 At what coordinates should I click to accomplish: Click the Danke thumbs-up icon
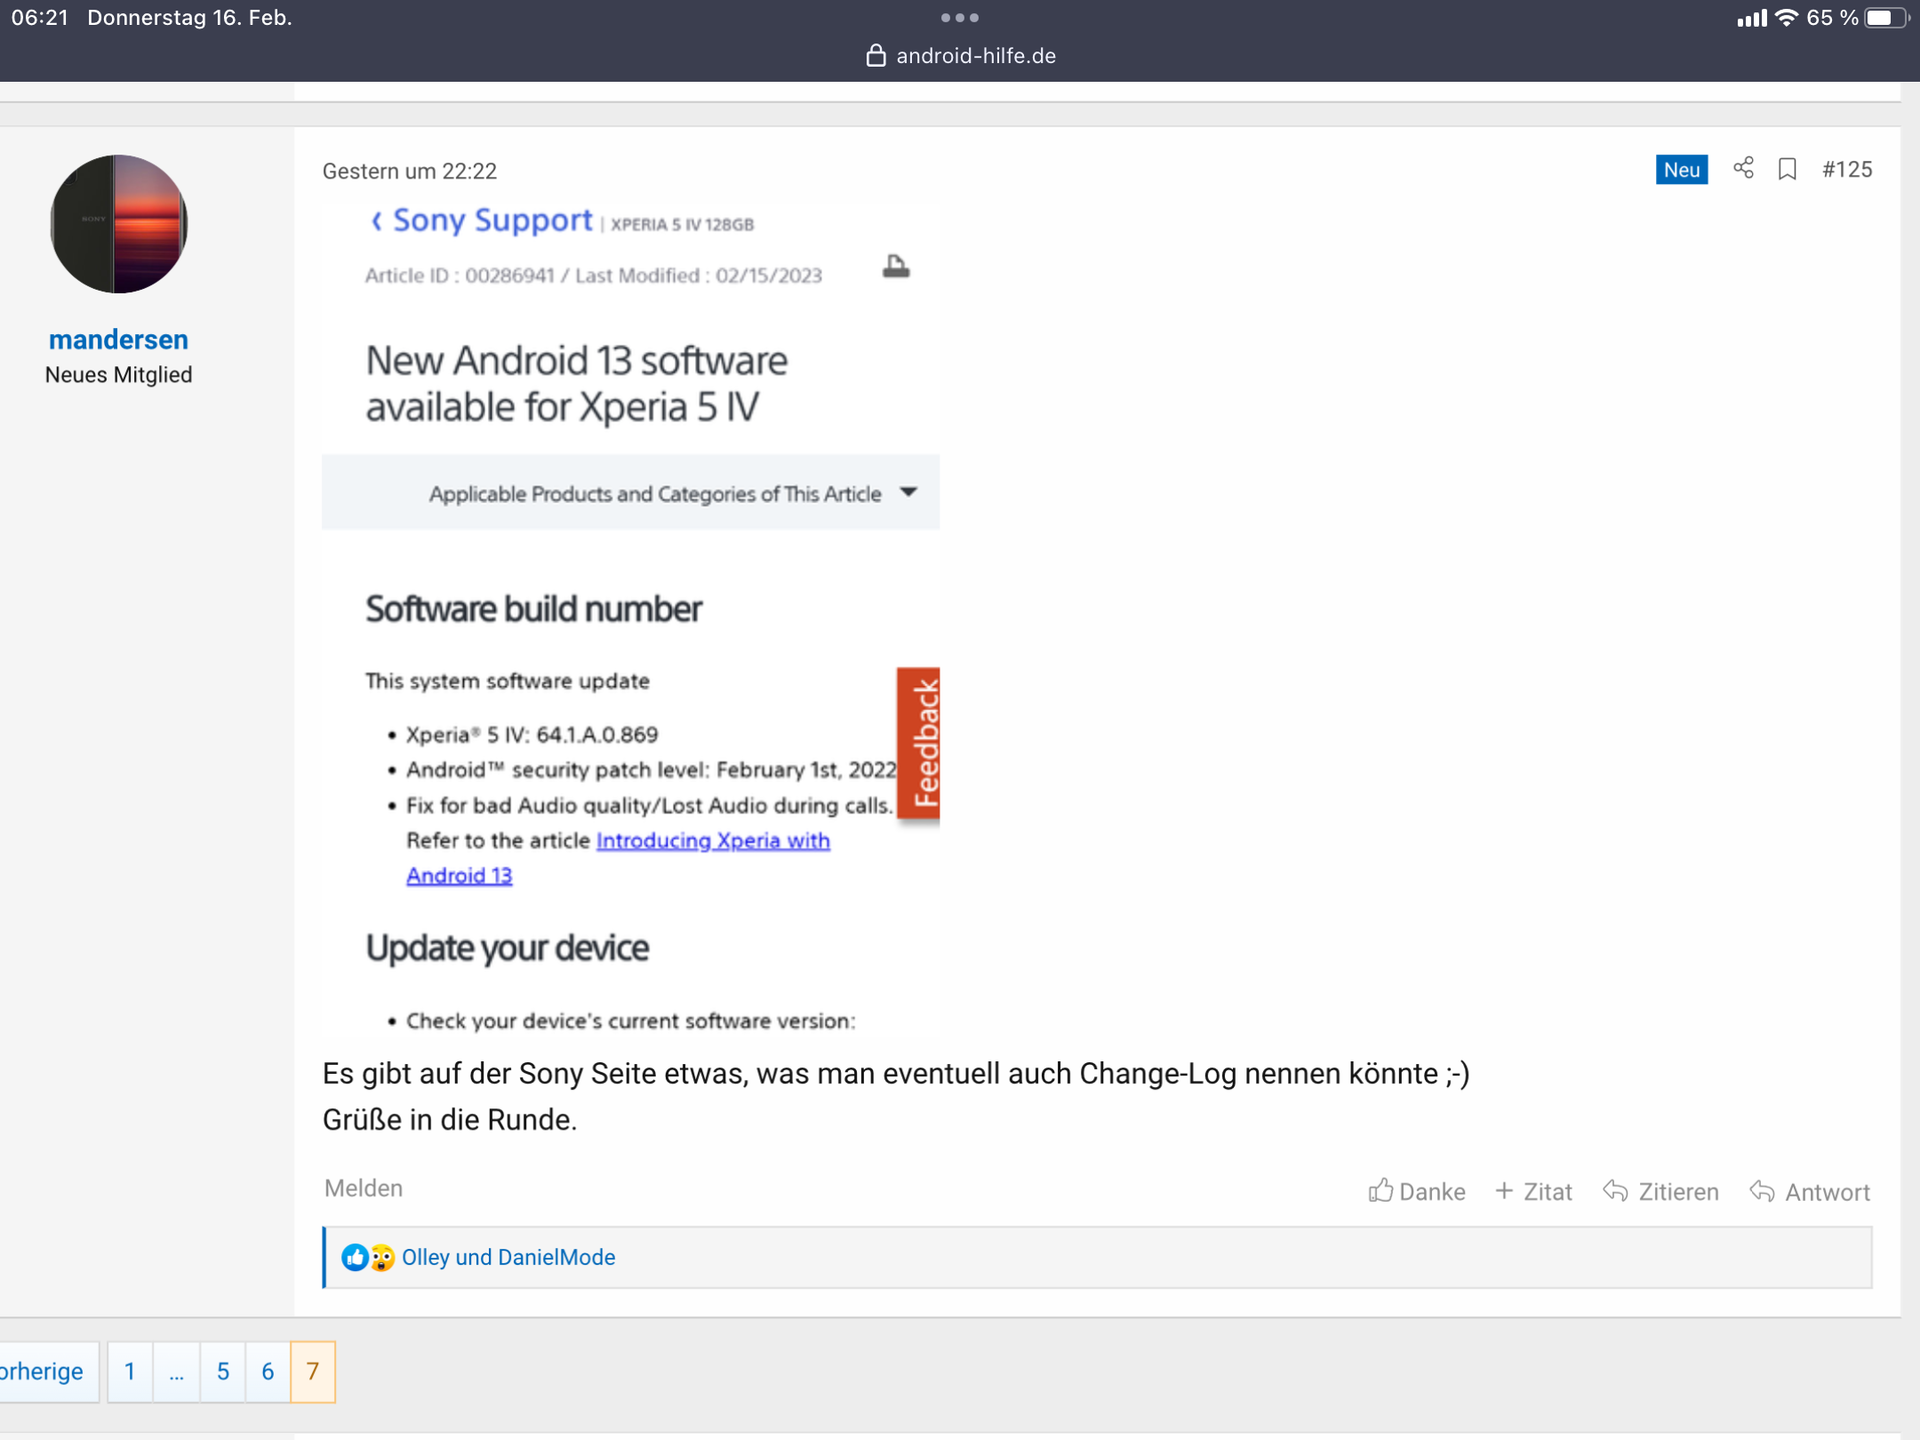(x=1381, y=1190)
